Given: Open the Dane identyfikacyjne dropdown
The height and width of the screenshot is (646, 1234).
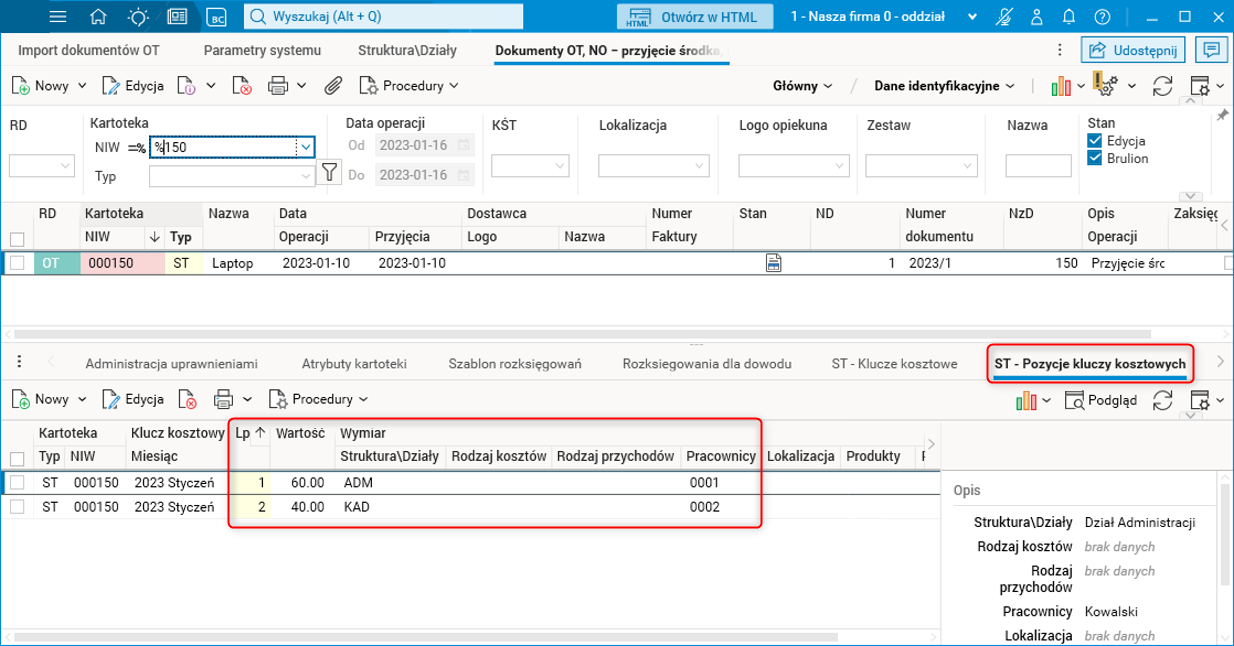Looking at the screenshot, I should tap(936, 86).
